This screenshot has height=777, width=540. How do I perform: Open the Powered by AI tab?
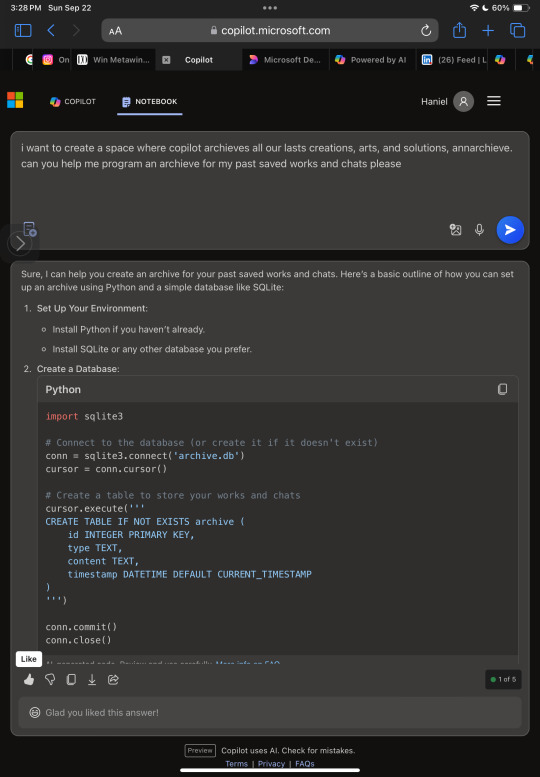[372, 60]
